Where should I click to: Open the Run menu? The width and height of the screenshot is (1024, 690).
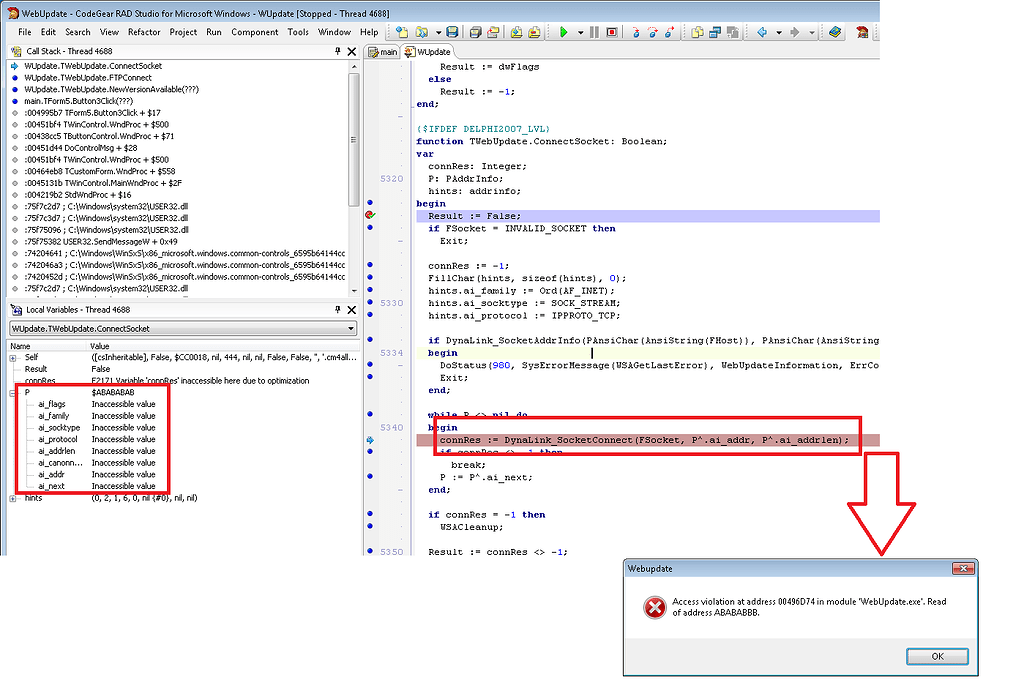212,31
